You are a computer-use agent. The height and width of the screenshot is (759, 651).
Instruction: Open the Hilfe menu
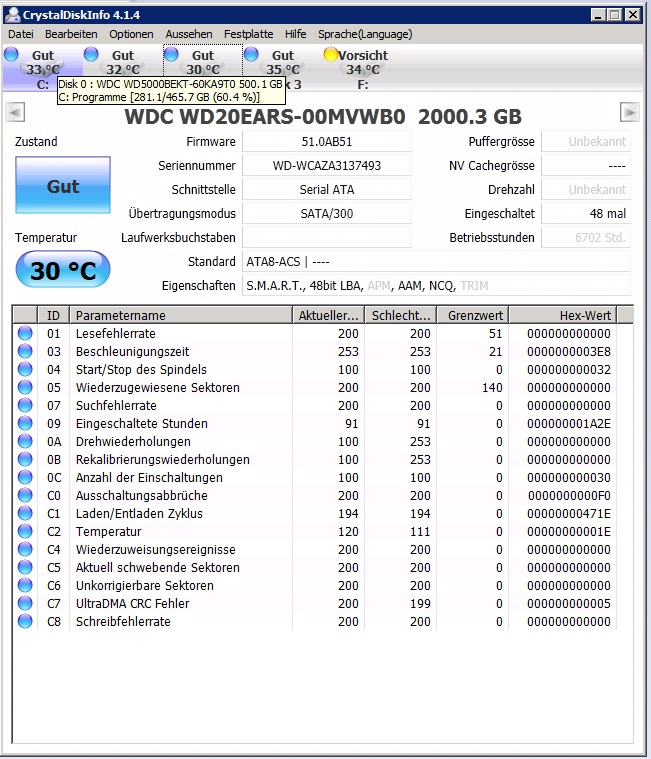[x=295, y=34]
